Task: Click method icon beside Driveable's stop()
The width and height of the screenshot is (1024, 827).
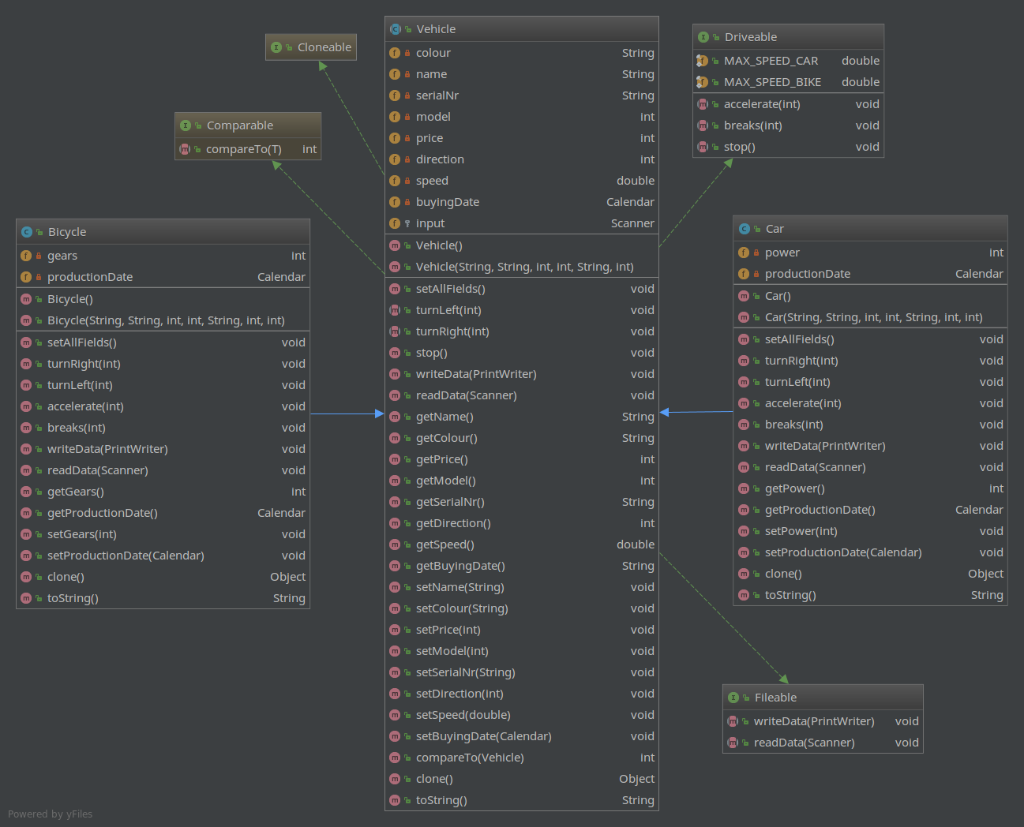Action: pyautogui.click(x=703, y=147)
